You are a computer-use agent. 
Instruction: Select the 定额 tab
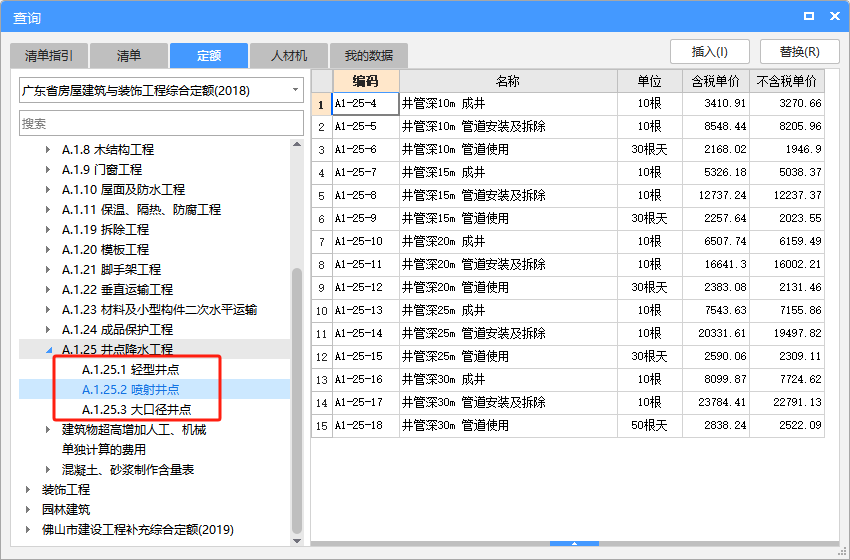click(209, 55)
